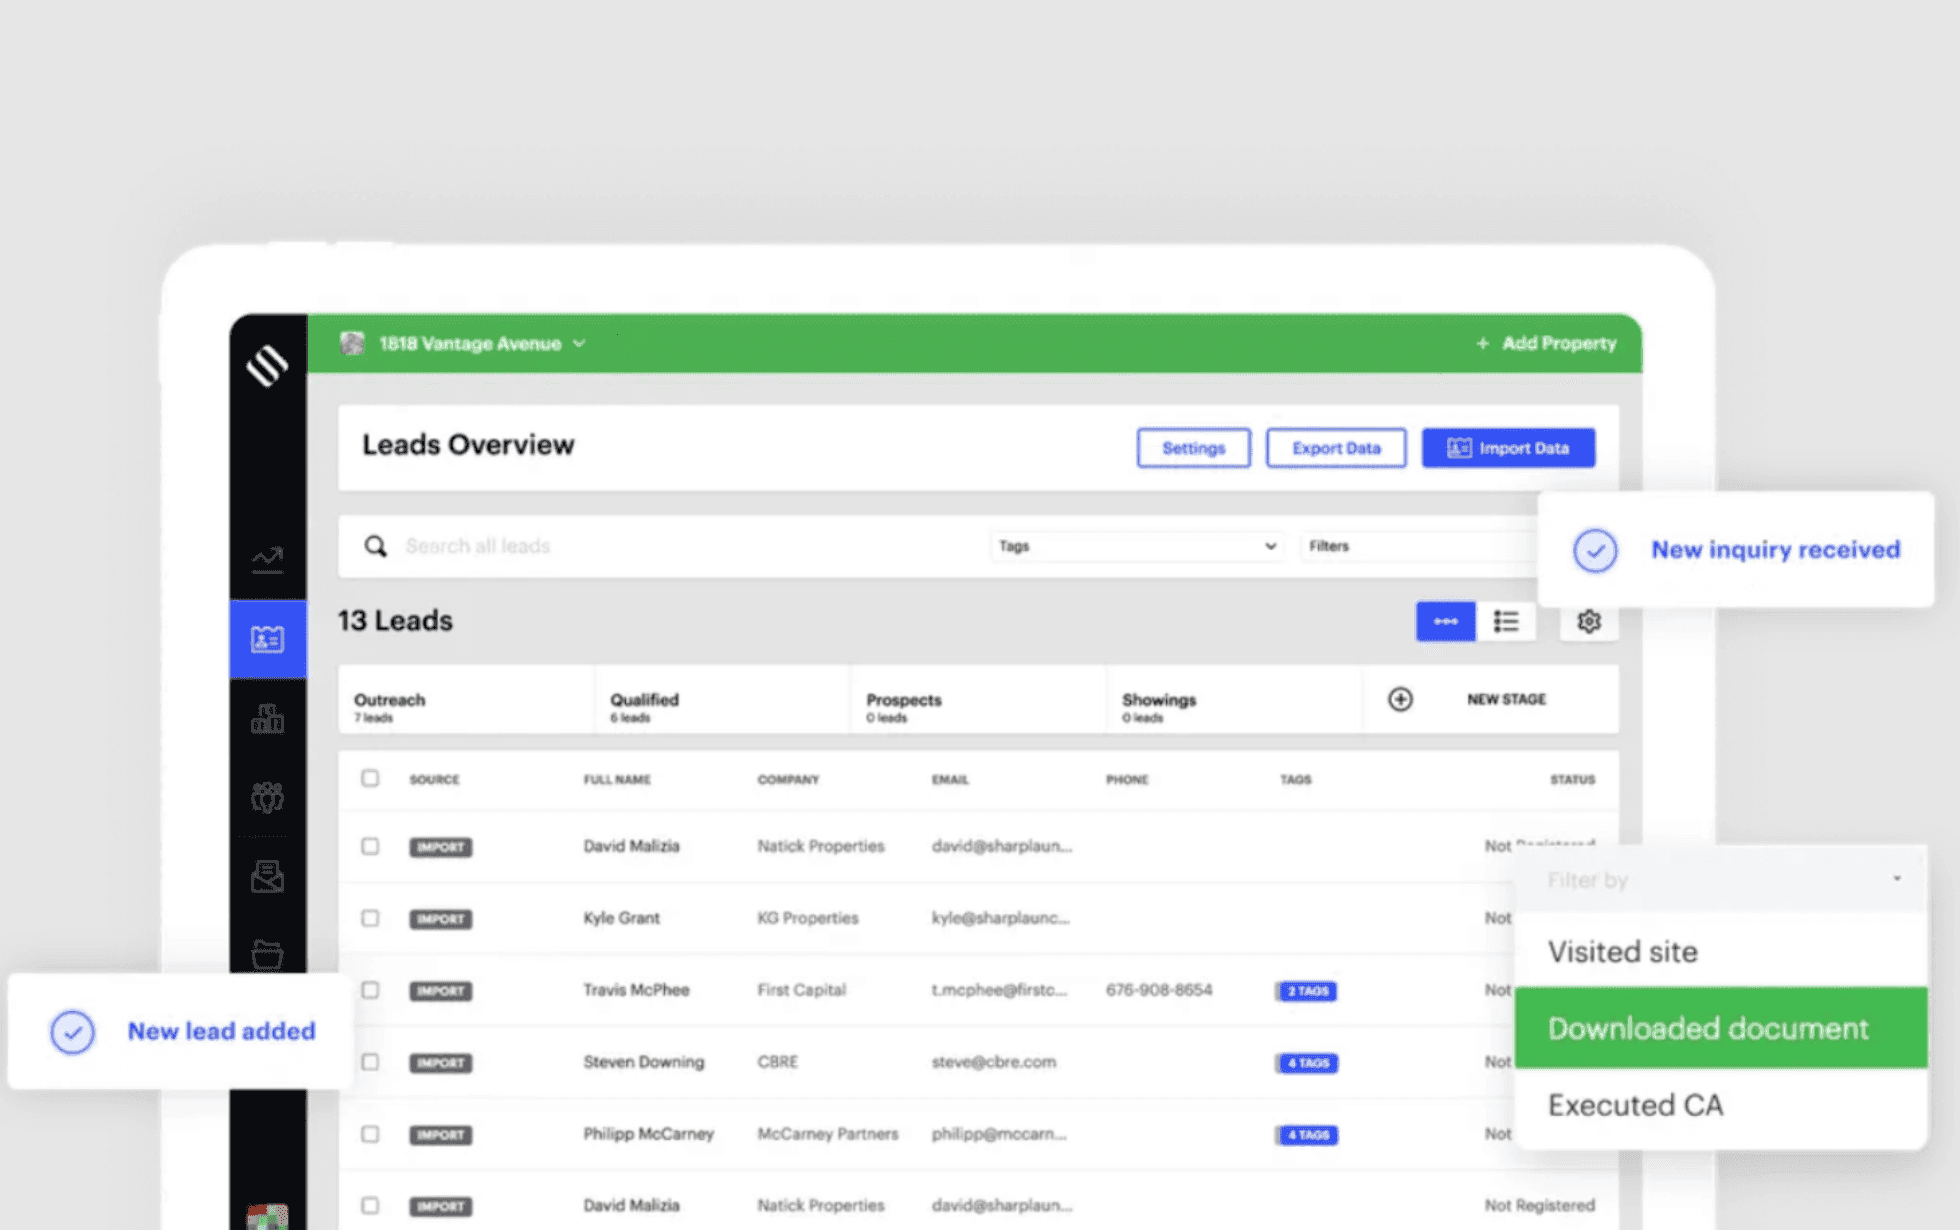
Task: Click the EMAIL column header
Action: (950, 779)
